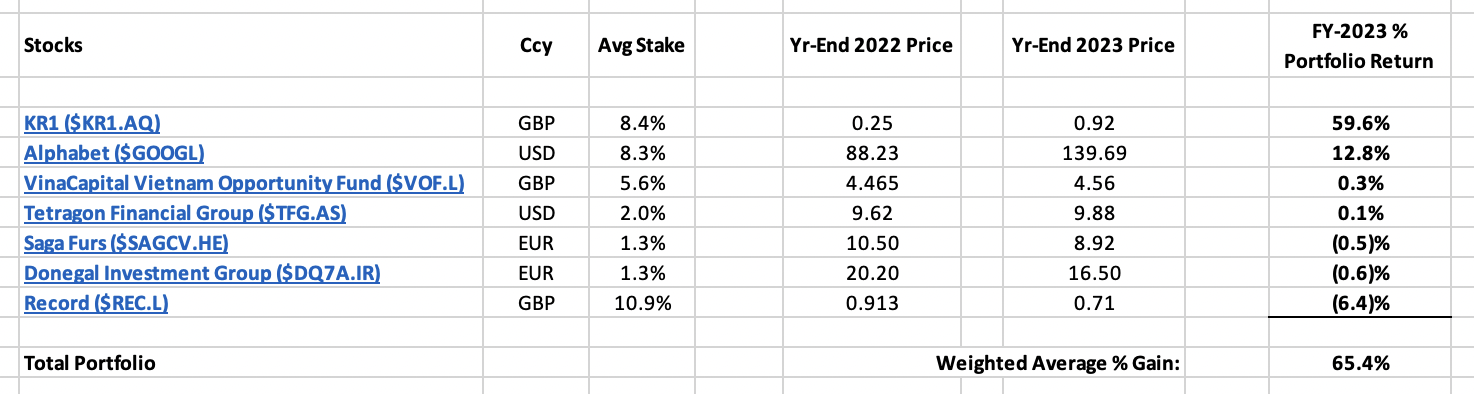Select the Ccy column header cell
The height and width of the screenshot is (394, 1474).
[537, 46]
